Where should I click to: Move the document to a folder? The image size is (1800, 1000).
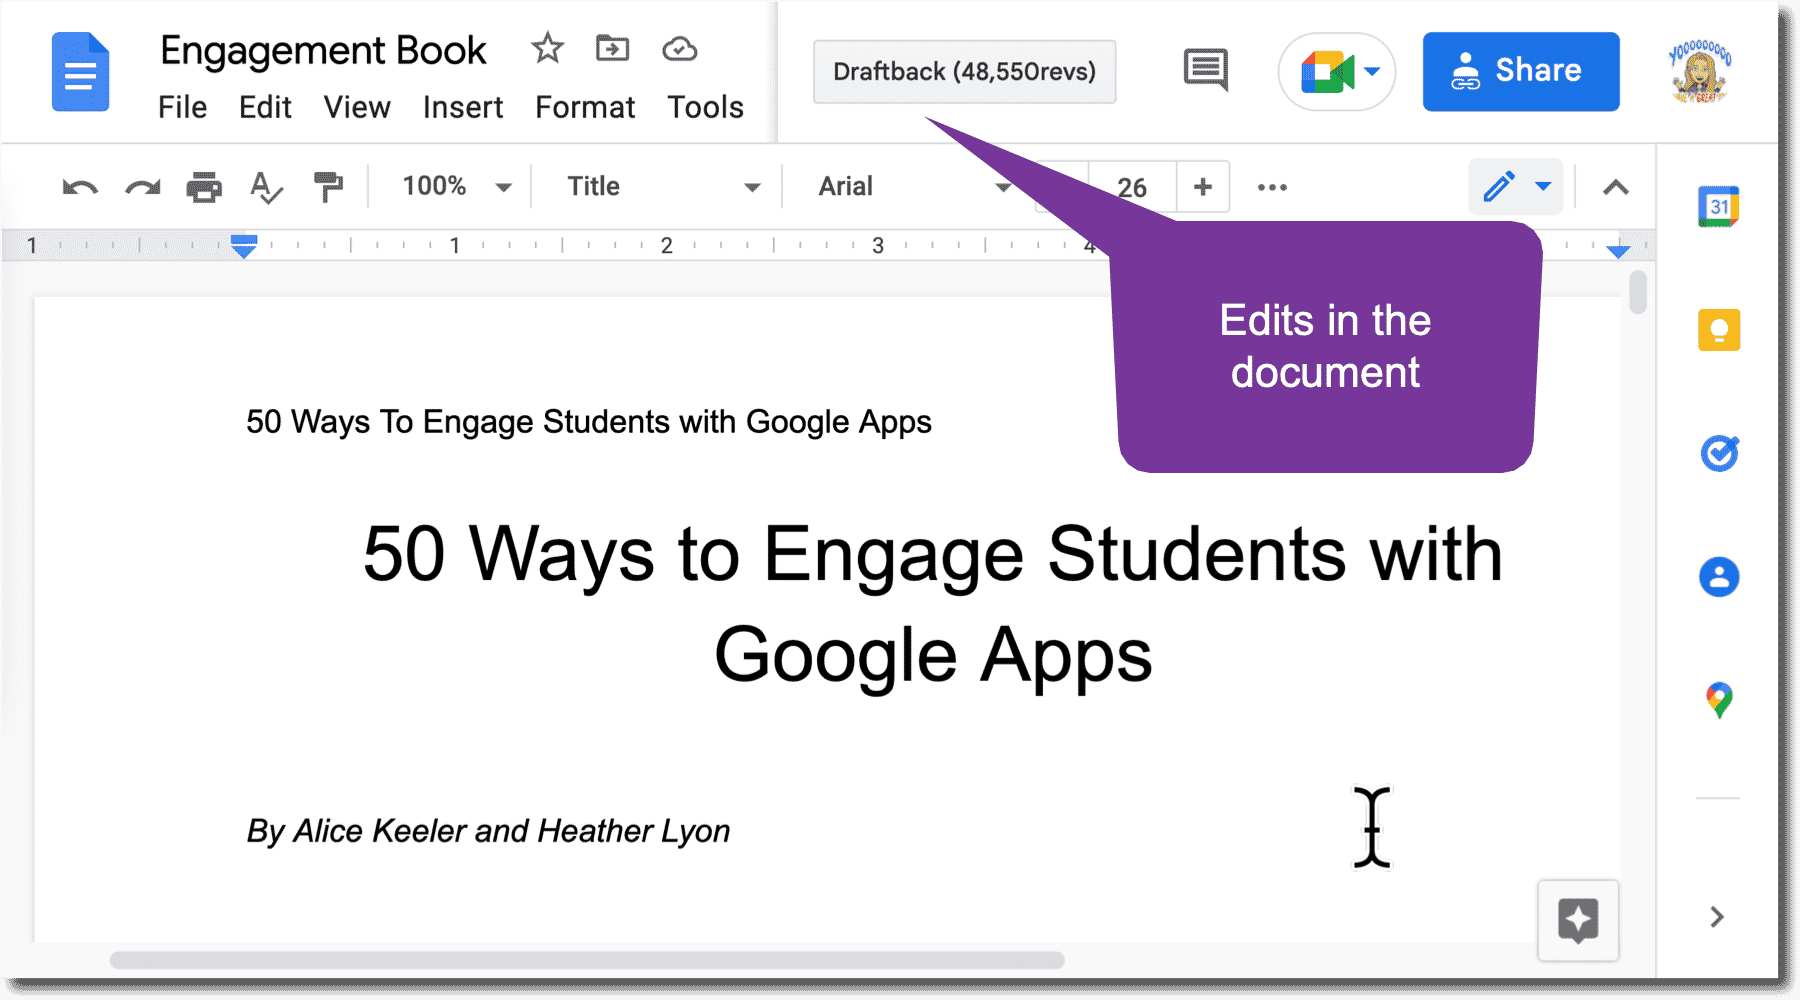612,48
